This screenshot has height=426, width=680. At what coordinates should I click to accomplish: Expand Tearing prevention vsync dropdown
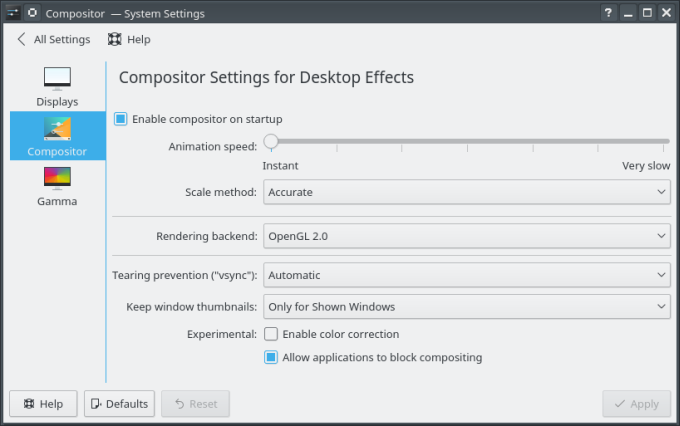tap(467, 275)
